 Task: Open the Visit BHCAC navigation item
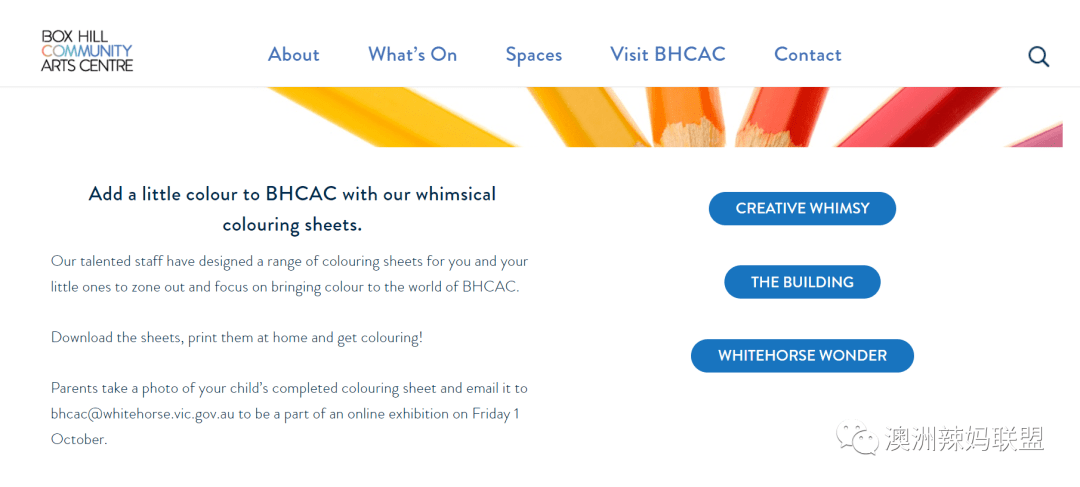click(x=668, y=54)
